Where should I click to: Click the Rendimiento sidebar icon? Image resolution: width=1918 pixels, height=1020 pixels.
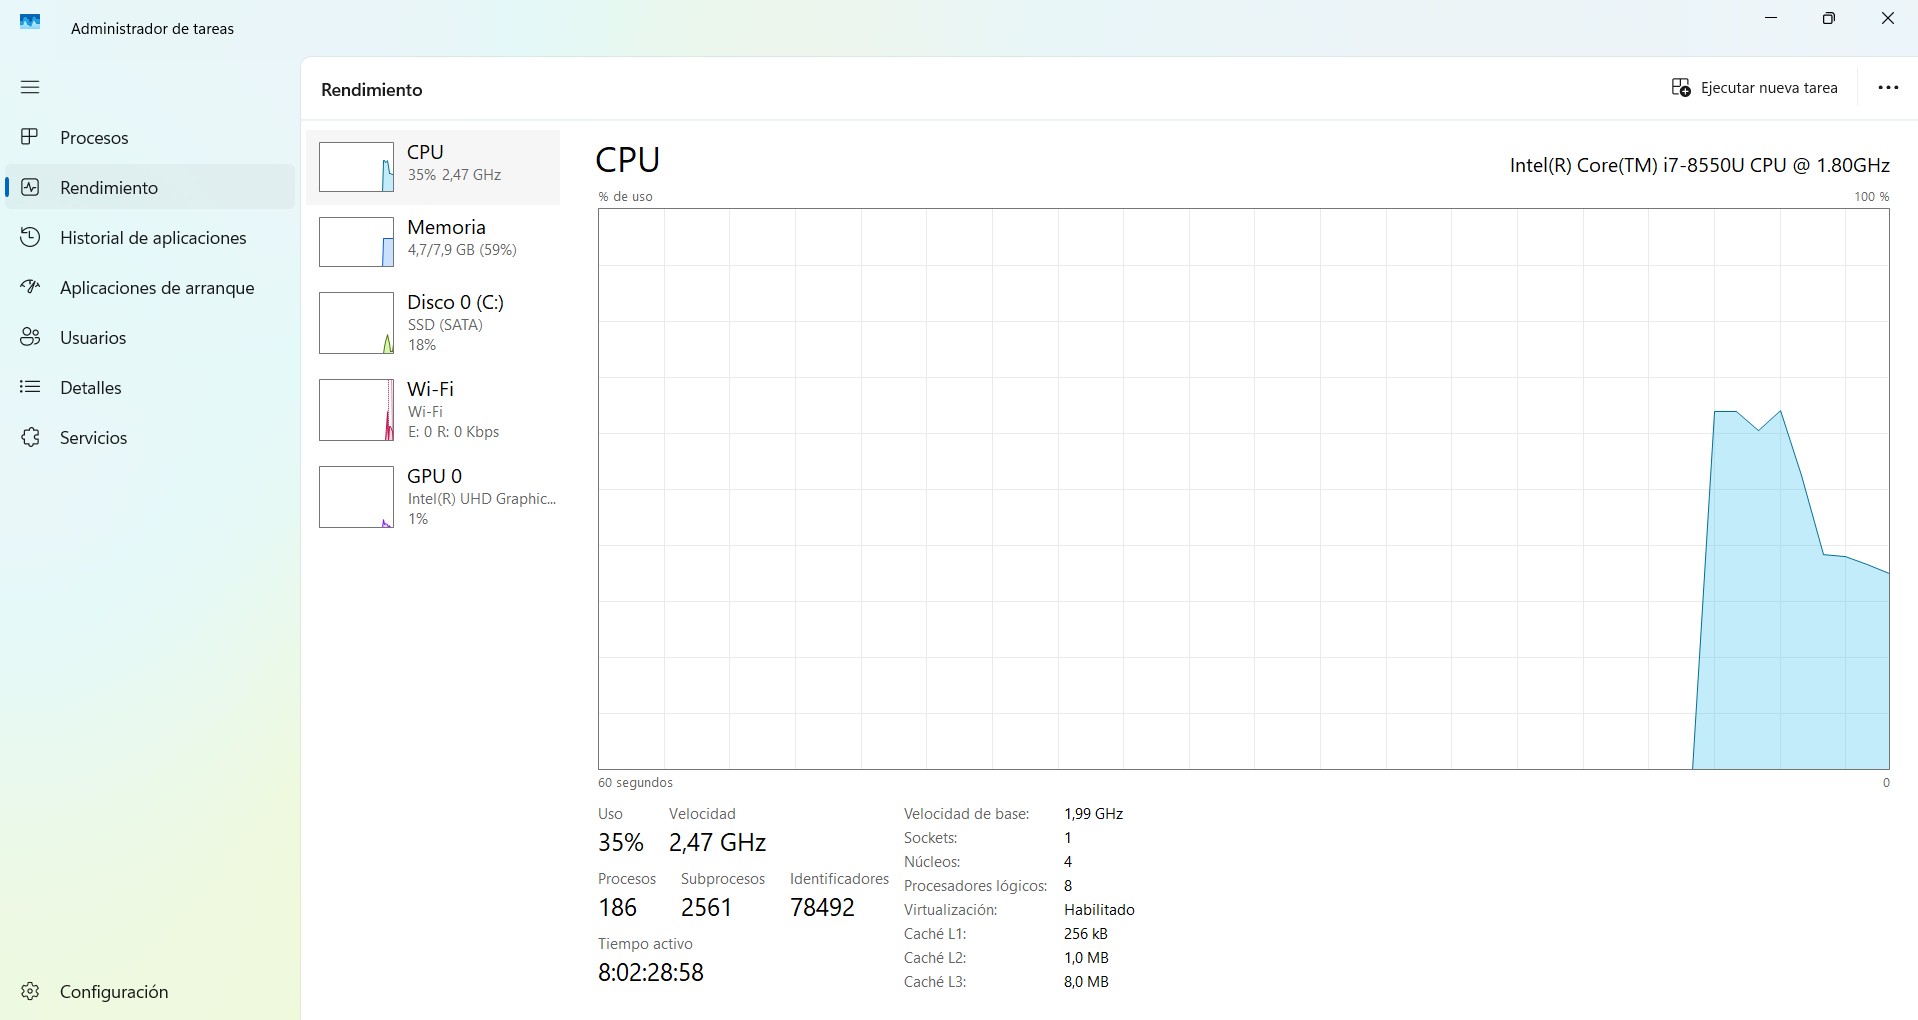(x=30, y=187)
